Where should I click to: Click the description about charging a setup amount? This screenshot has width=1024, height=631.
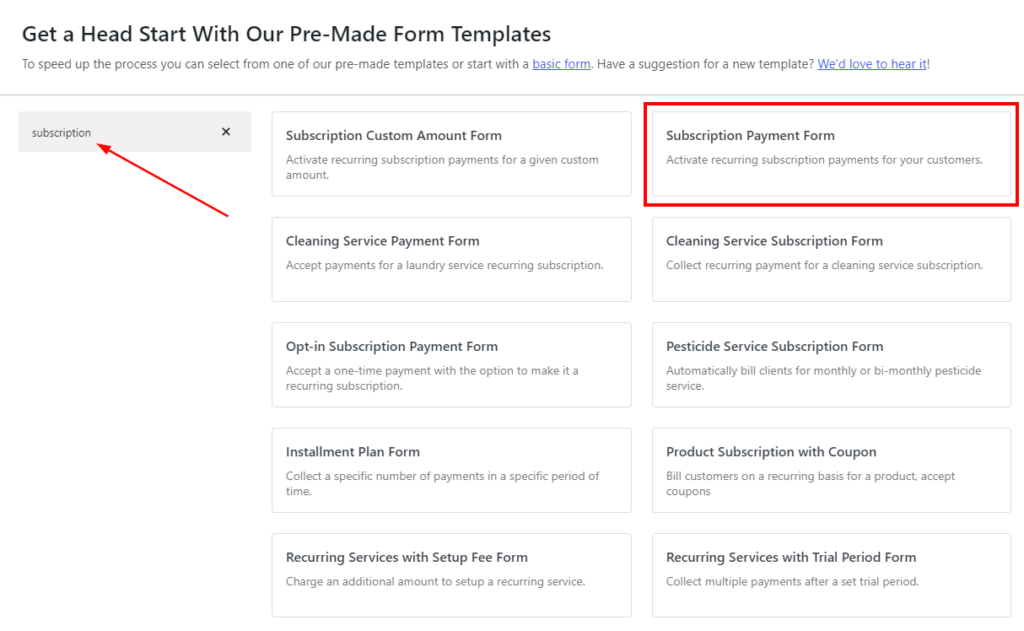(435, 582)
